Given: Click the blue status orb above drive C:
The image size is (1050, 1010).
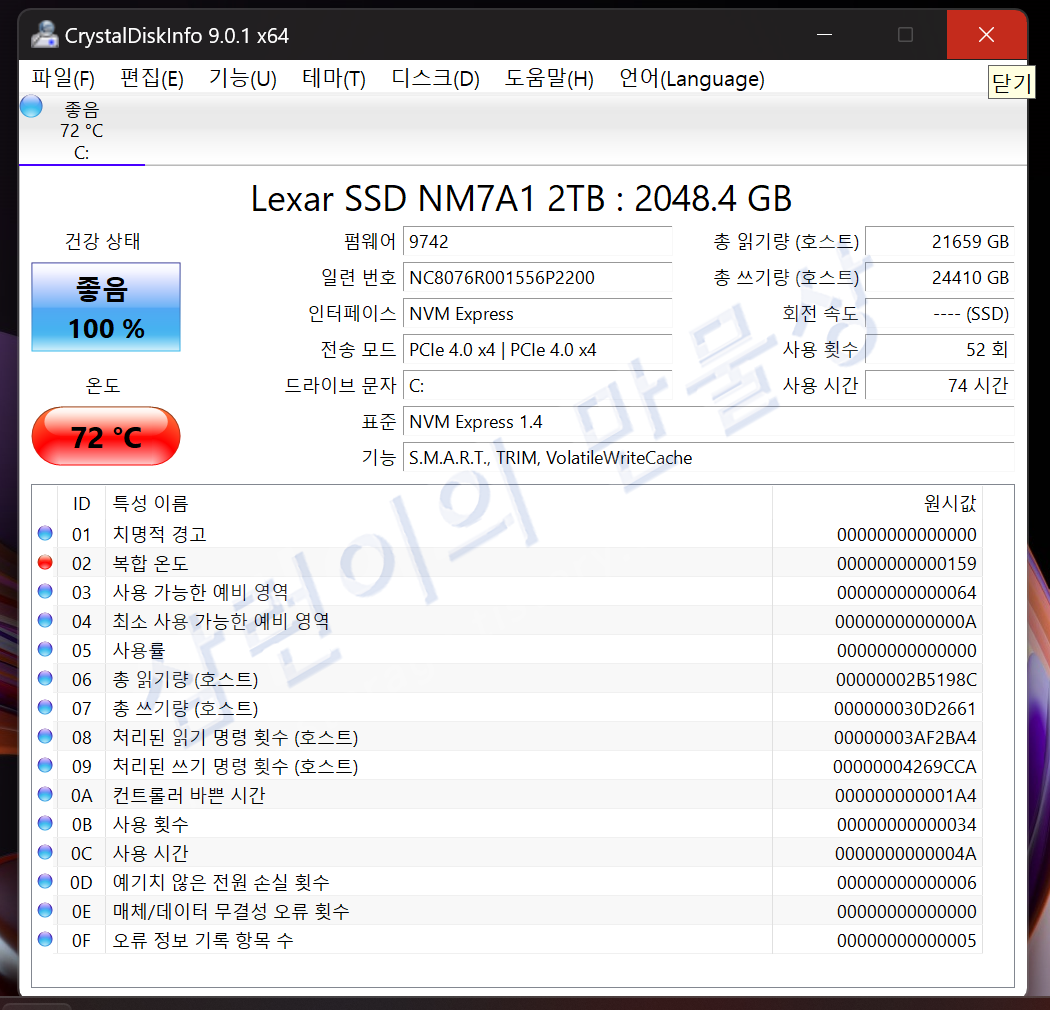Looking at the screenshot, I should tap(31, 106).
